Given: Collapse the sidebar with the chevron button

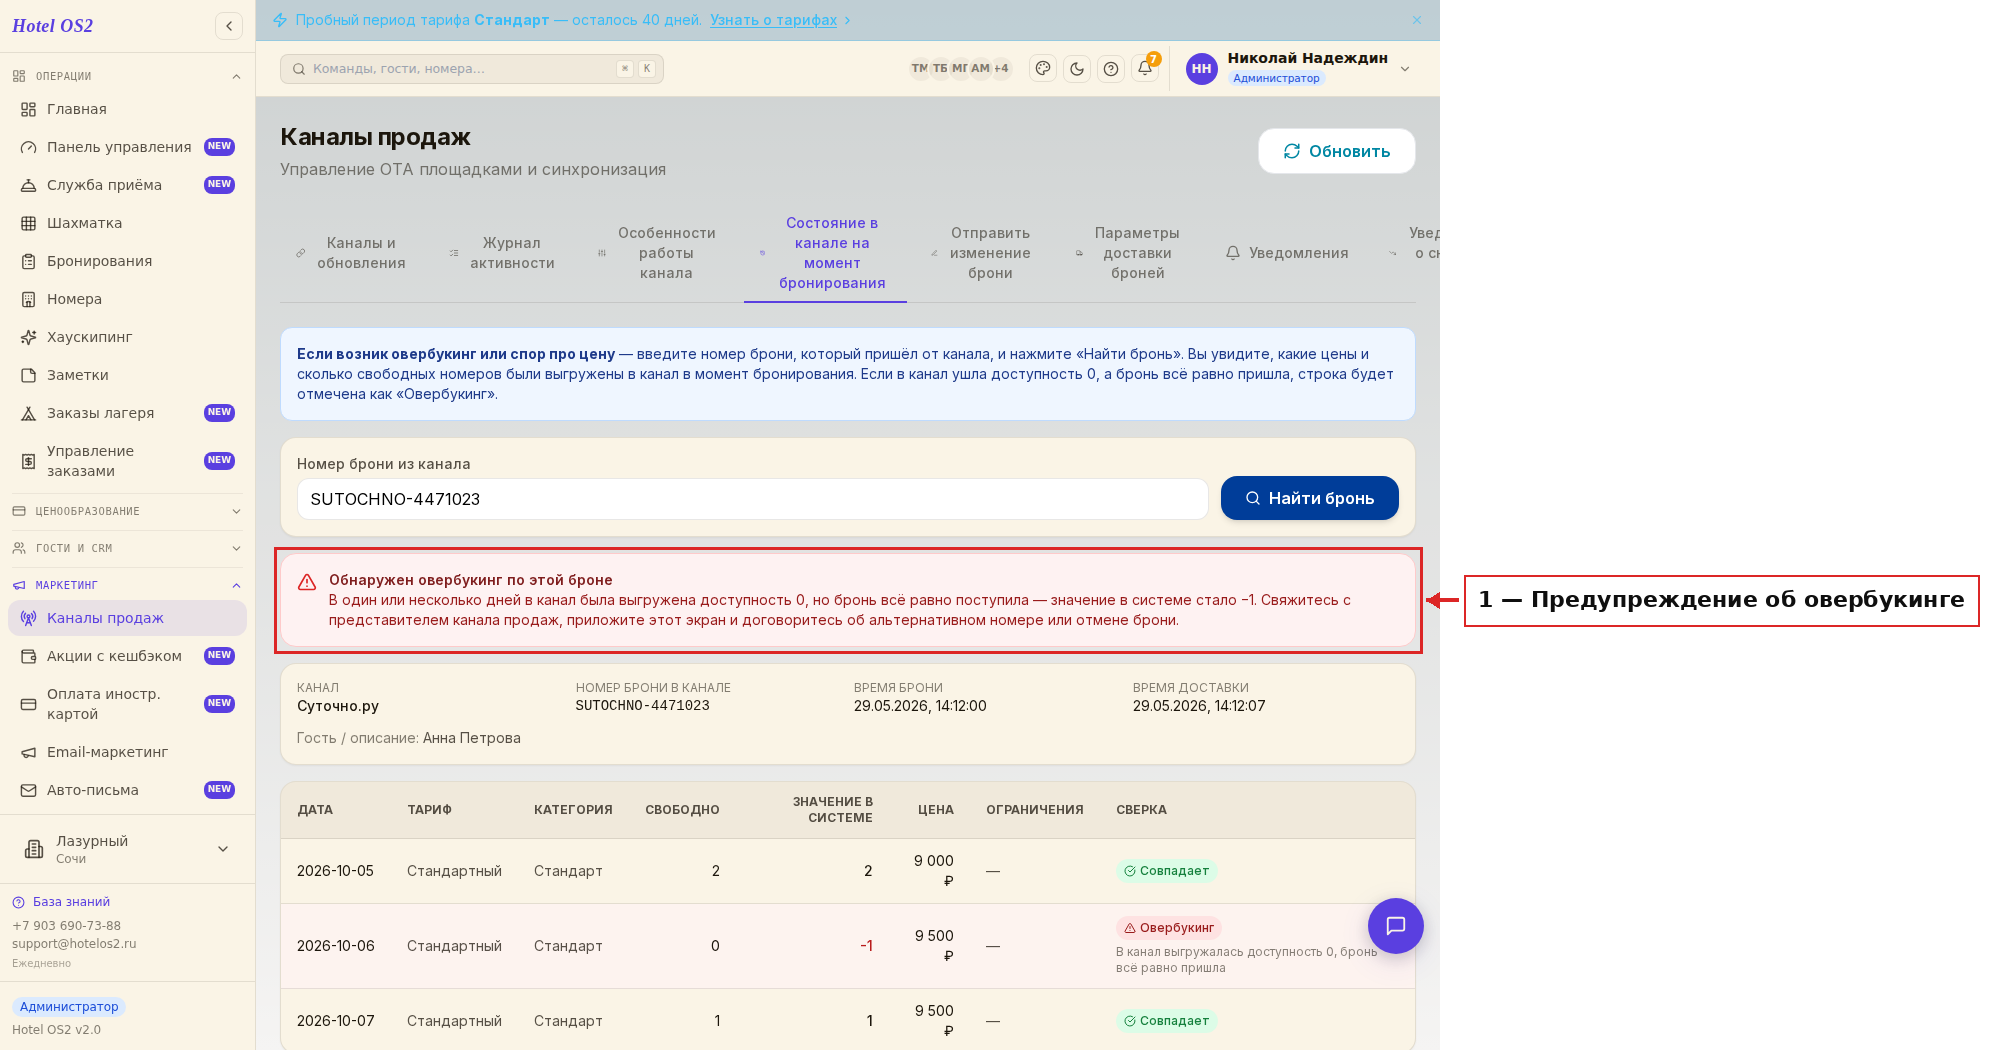Looking at the screenshot, I should pyautogui.click(x=229, y=26).
